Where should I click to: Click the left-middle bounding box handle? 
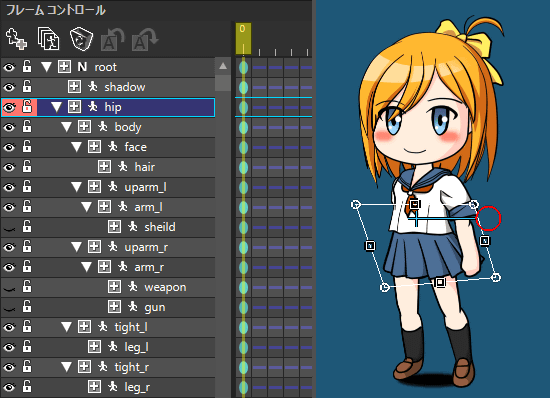point(370,245)
